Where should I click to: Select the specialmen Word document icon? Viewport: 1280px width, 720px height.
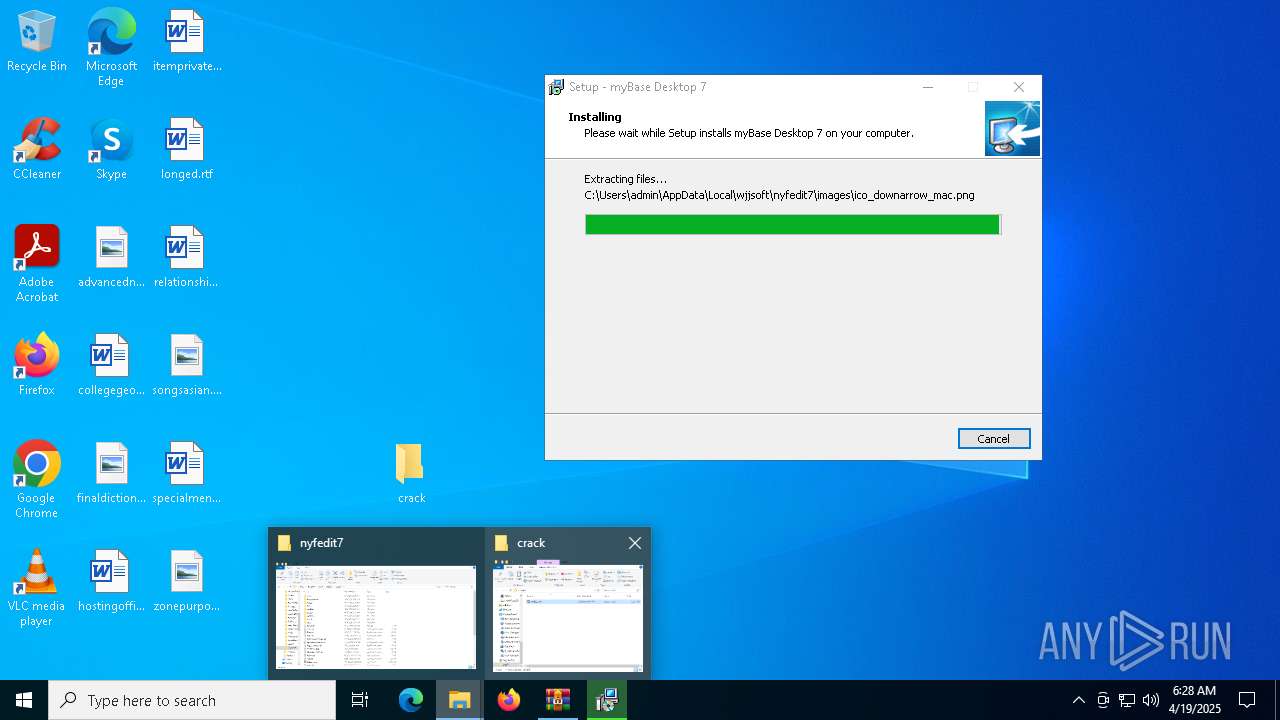(x=186, y=474)
